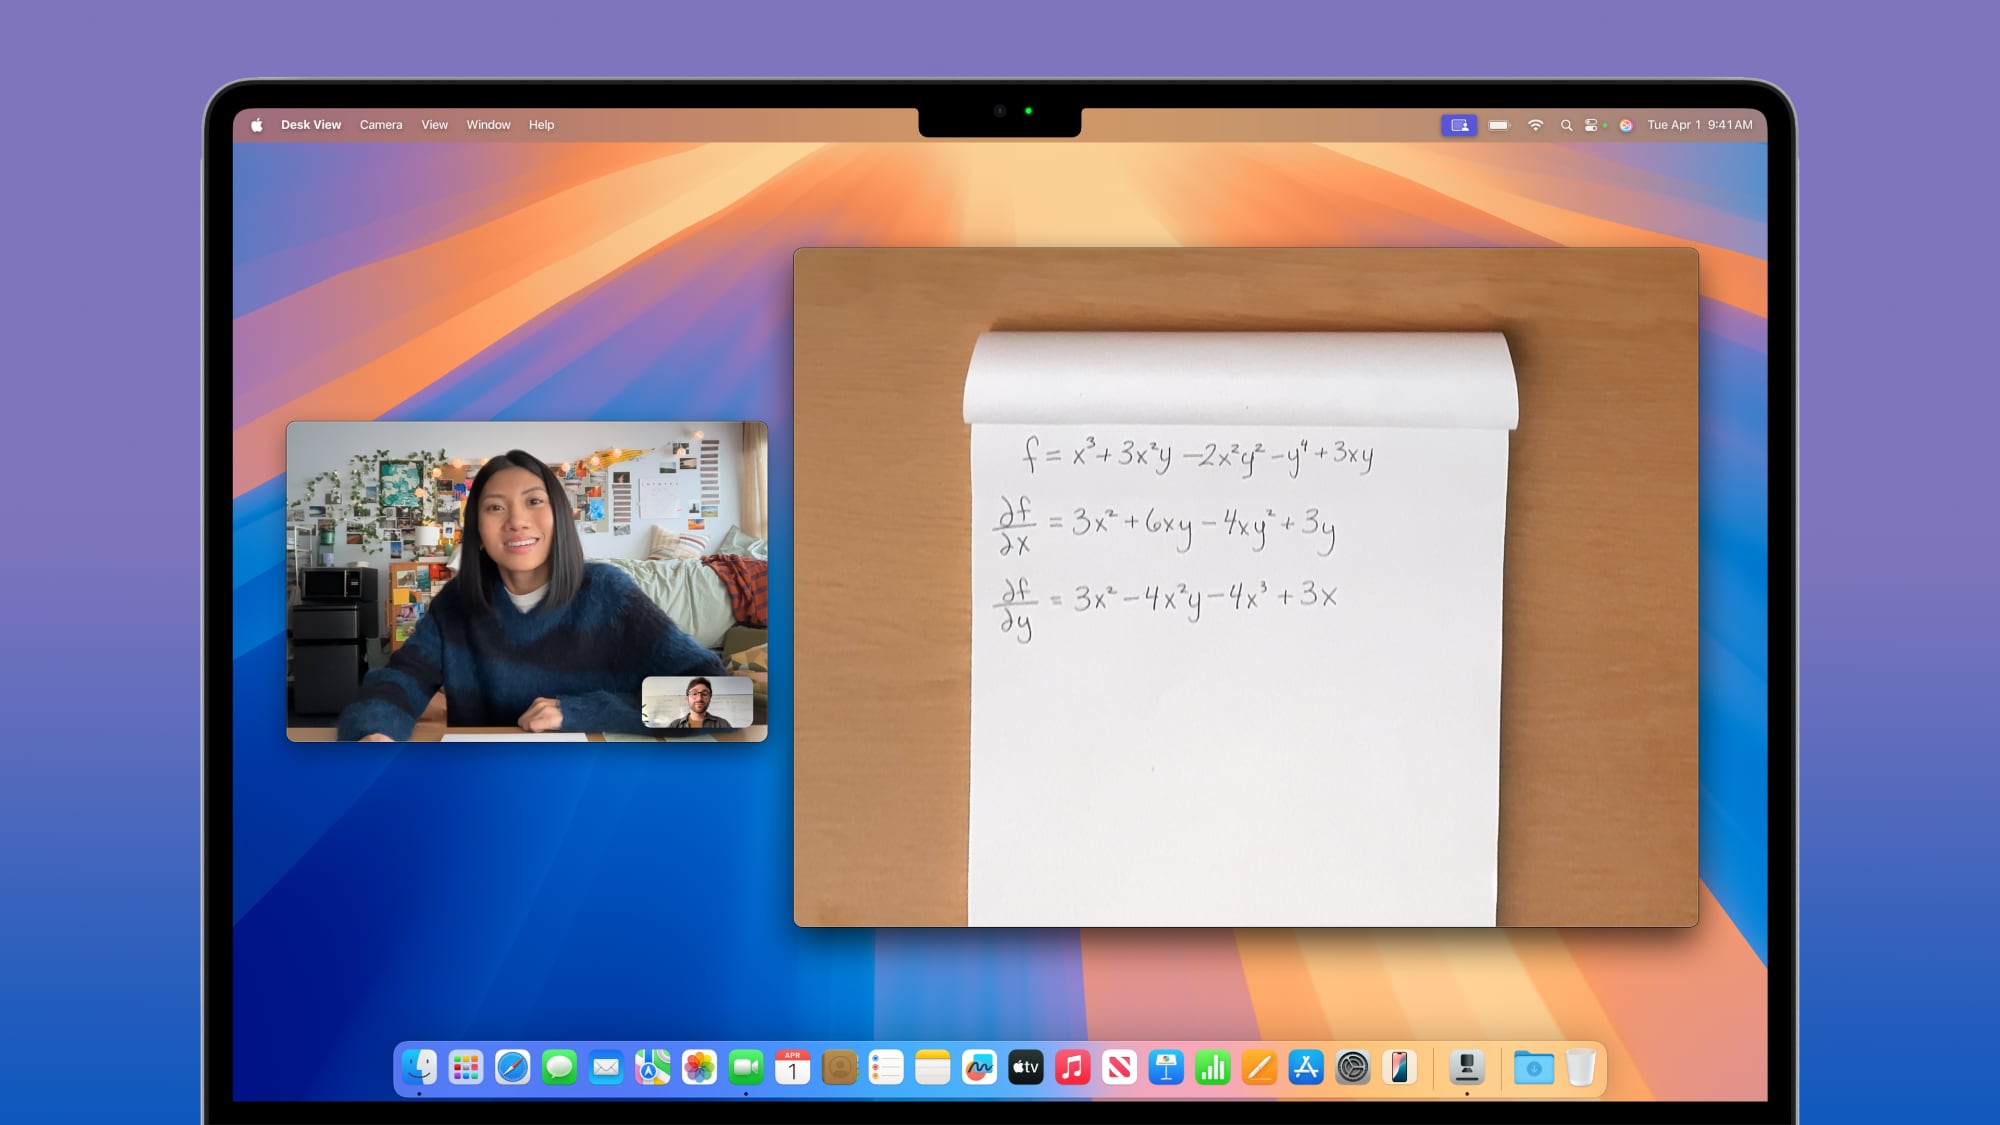
Task: Launch Apple Music from the Dock
Action: (x=1074, y=1067)
